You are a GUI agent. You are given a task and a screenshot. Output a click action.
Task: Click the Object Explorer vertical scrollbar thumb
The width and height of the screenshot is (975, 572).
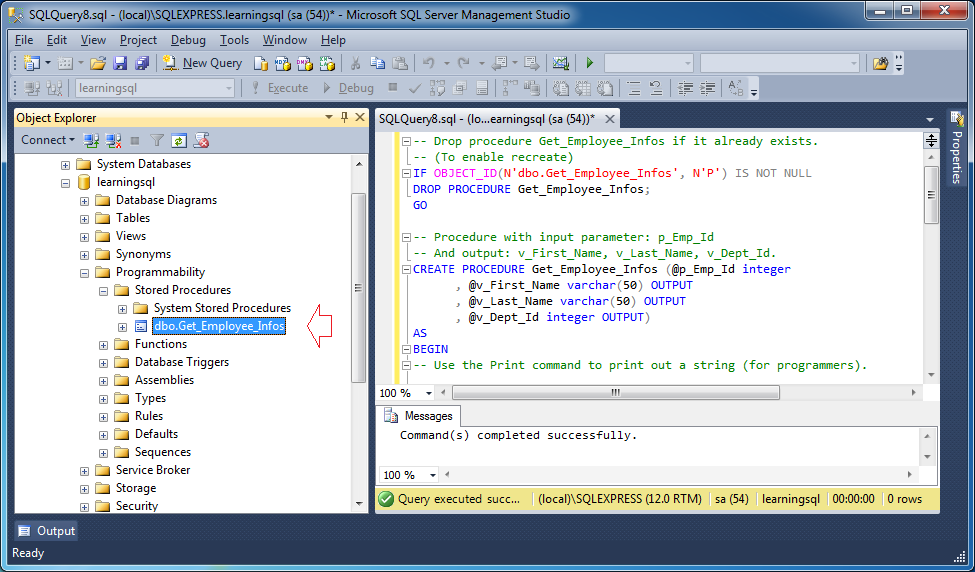(x=359, y=287)
